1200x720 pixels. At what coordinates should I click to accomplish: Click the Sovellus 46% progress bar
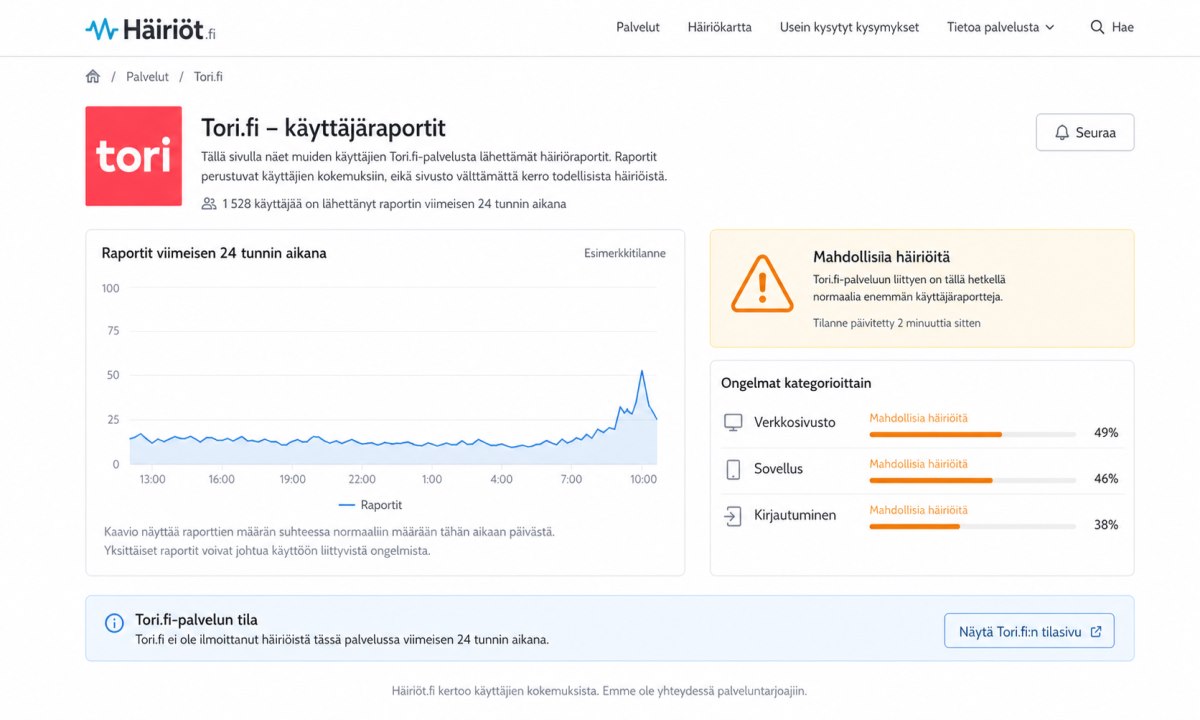(x=973, y=481)
